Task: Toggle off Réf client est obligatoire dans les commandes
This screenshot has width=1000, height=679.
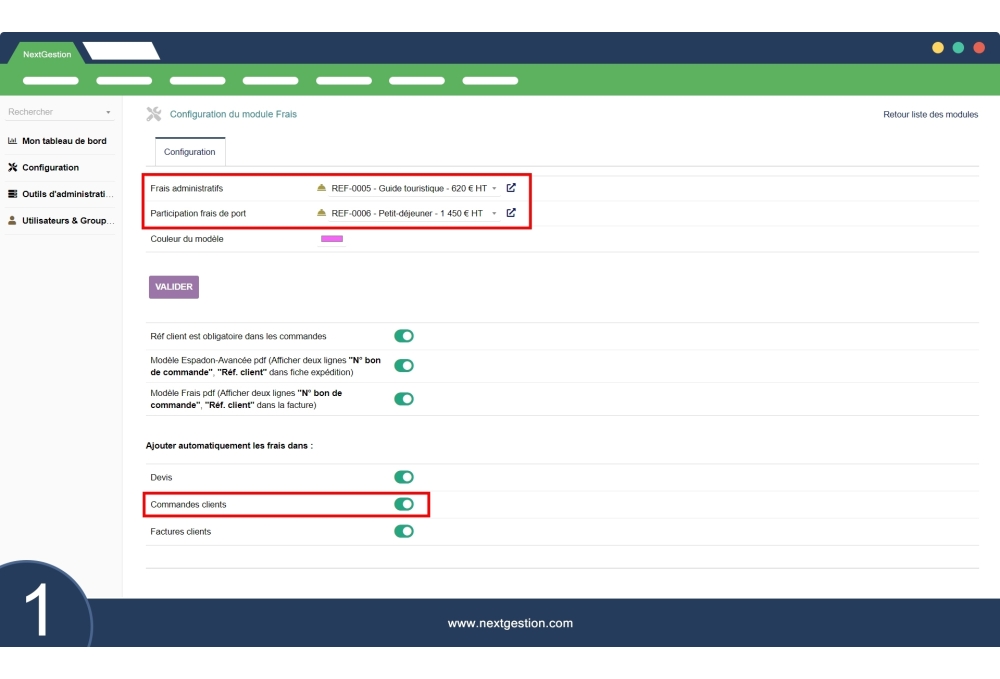Action: [404, 336]
